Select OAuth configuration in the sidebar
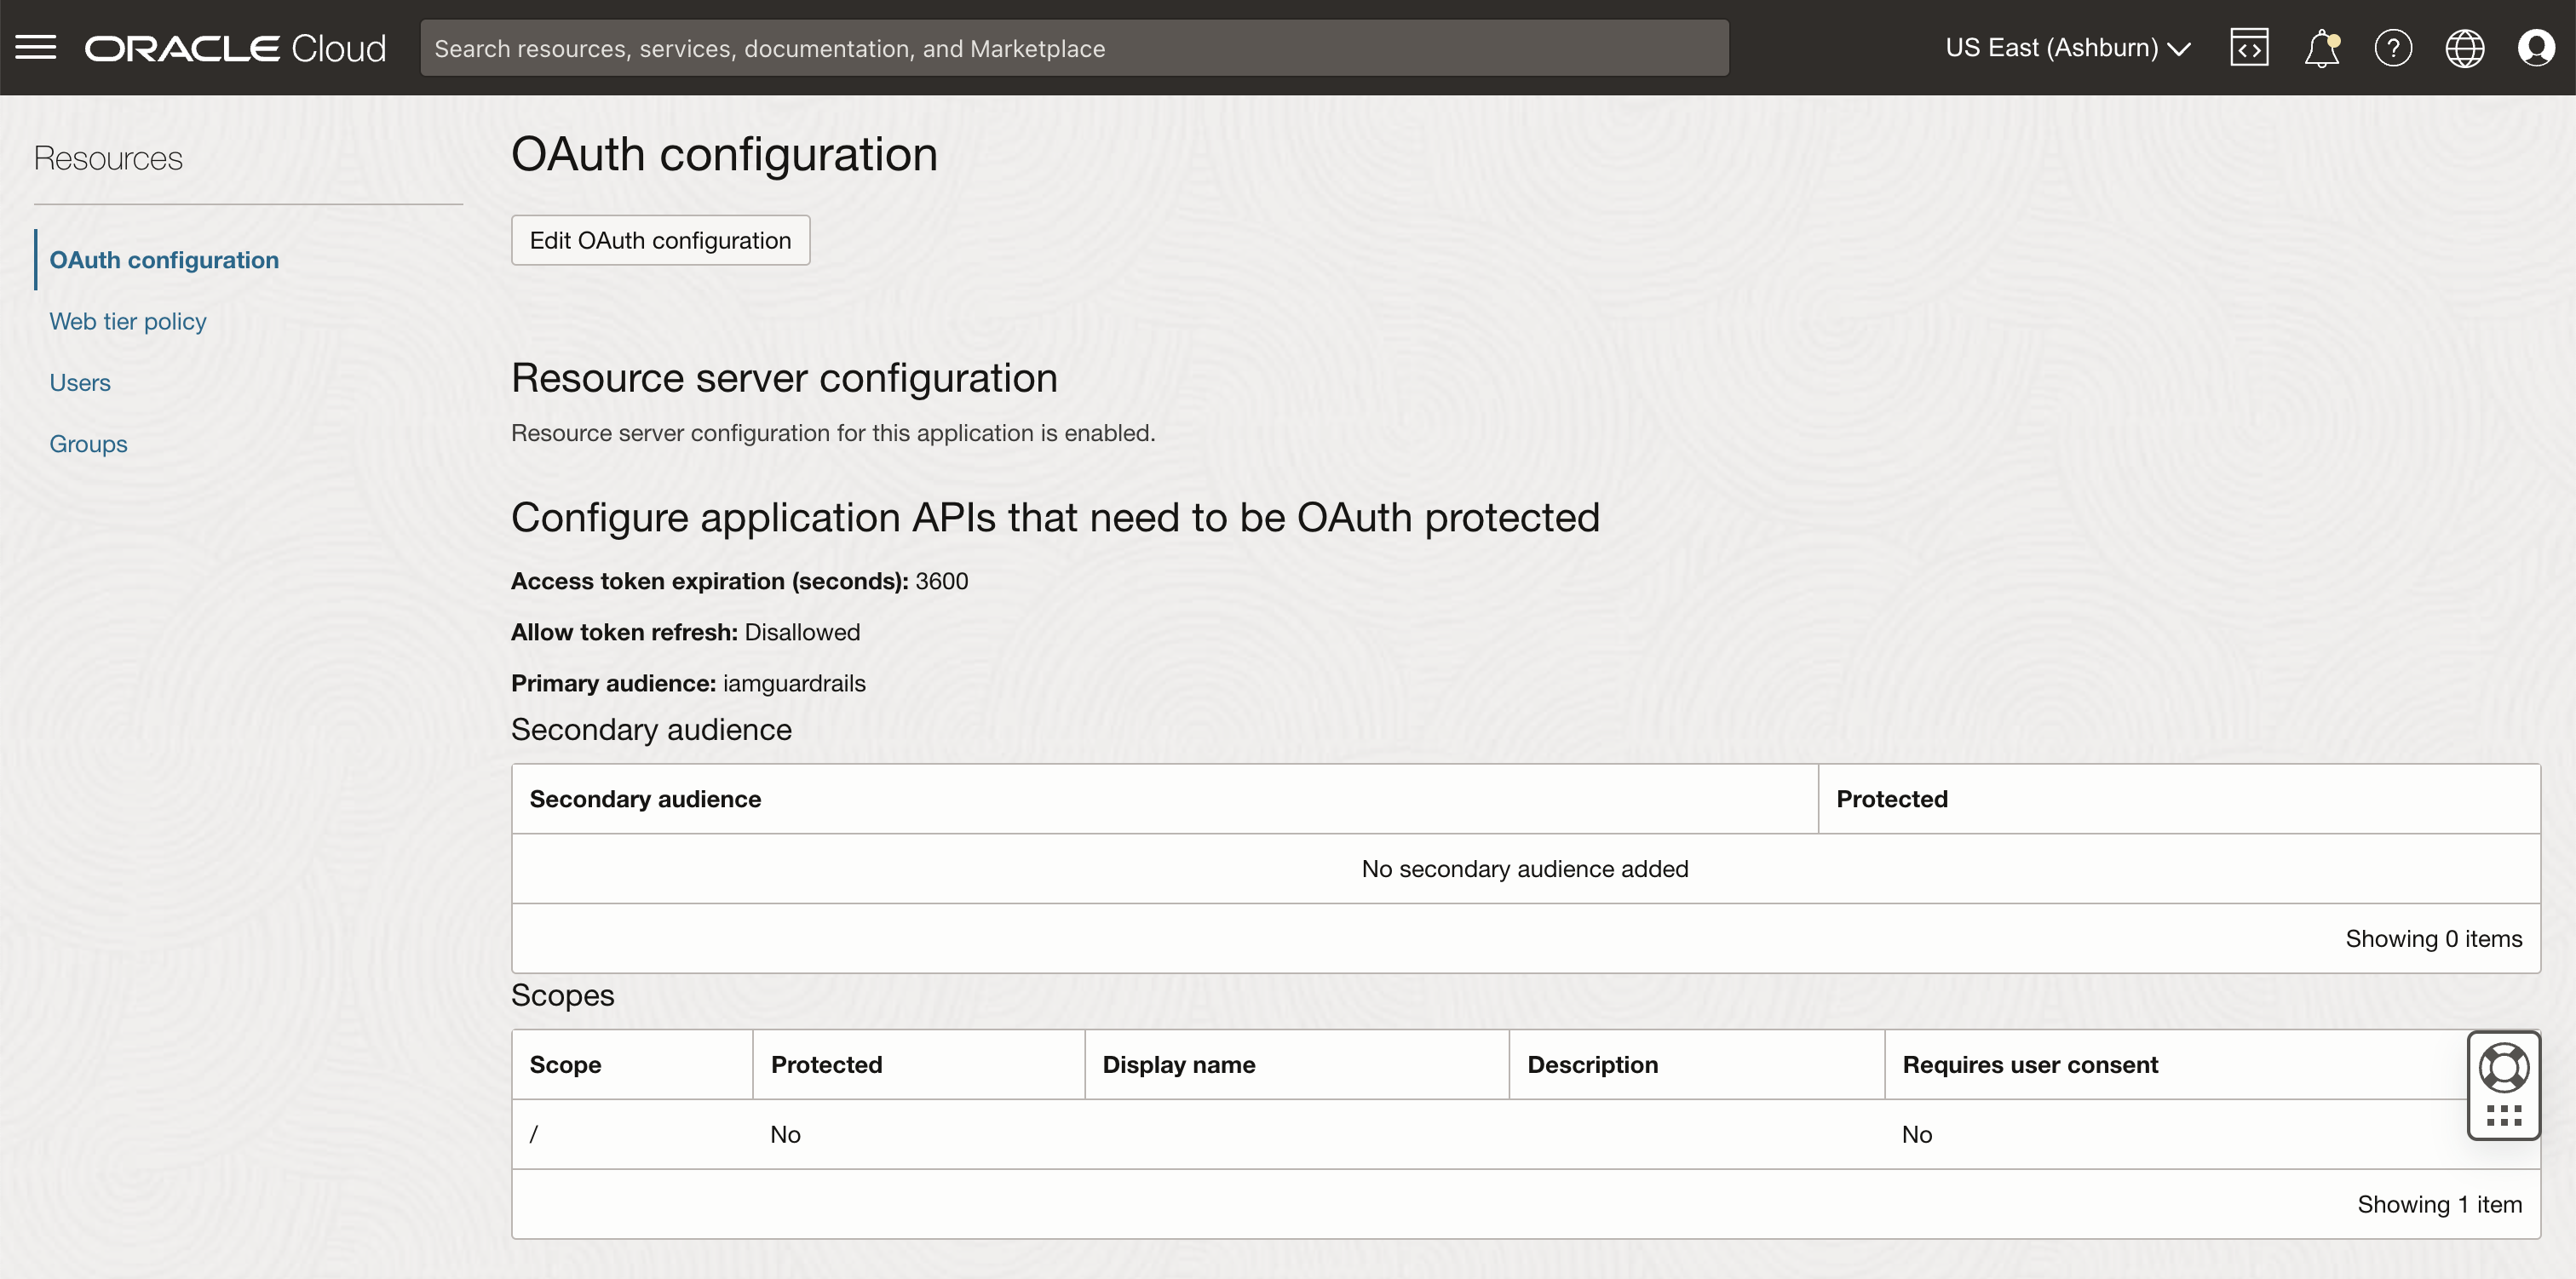The width and height of the screenshot is (2576, 1279). pyautogui.click(x=164, y=259)
